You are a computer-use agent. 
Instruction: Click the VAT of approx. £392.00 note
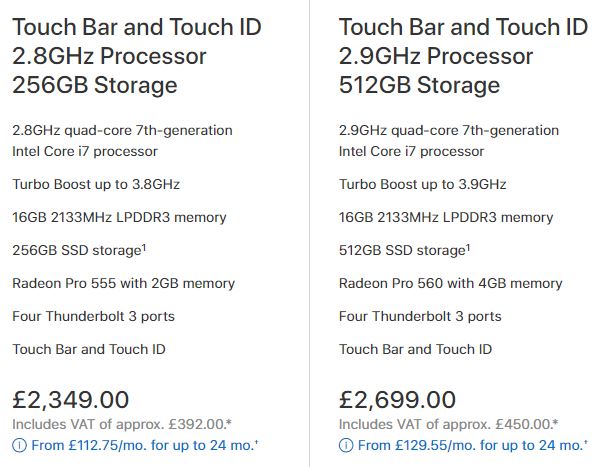[x=122, y=424]
